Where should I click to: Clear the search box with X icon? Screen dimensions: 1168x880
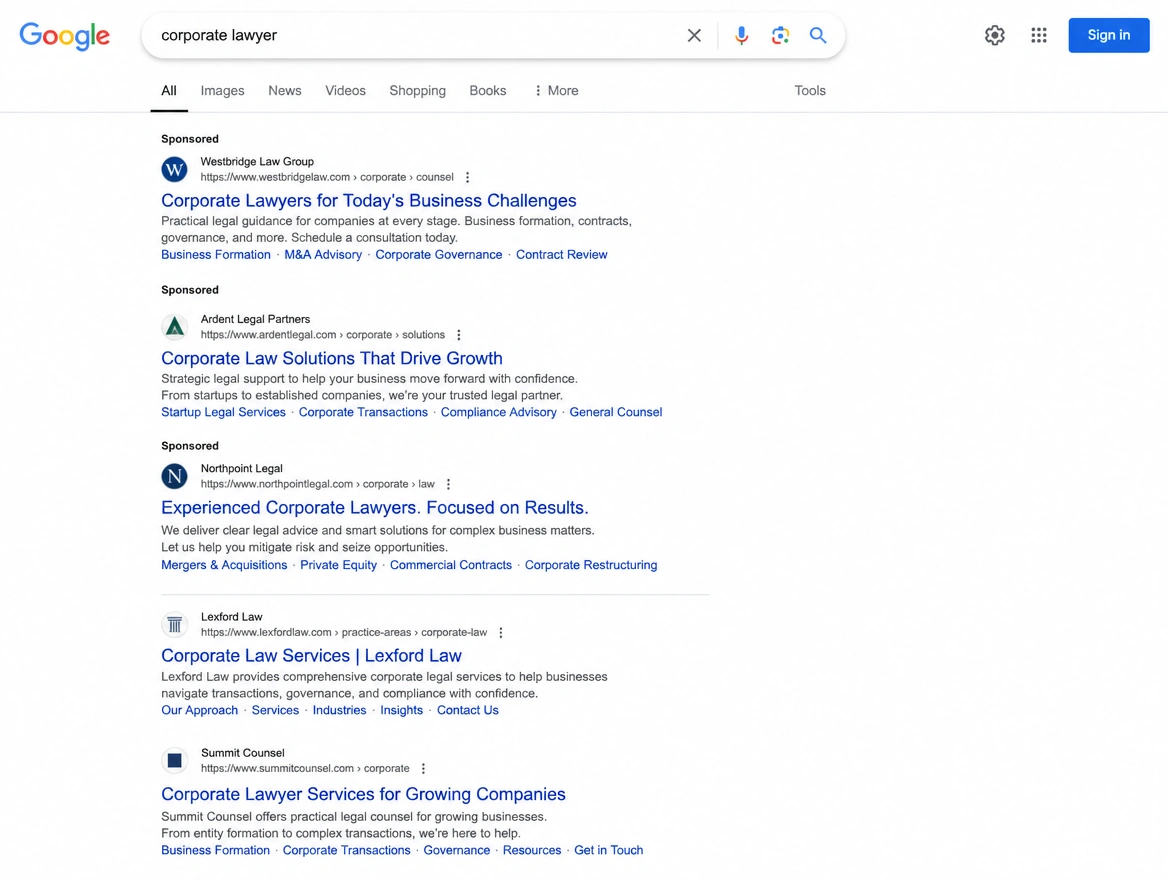(694, 35)
